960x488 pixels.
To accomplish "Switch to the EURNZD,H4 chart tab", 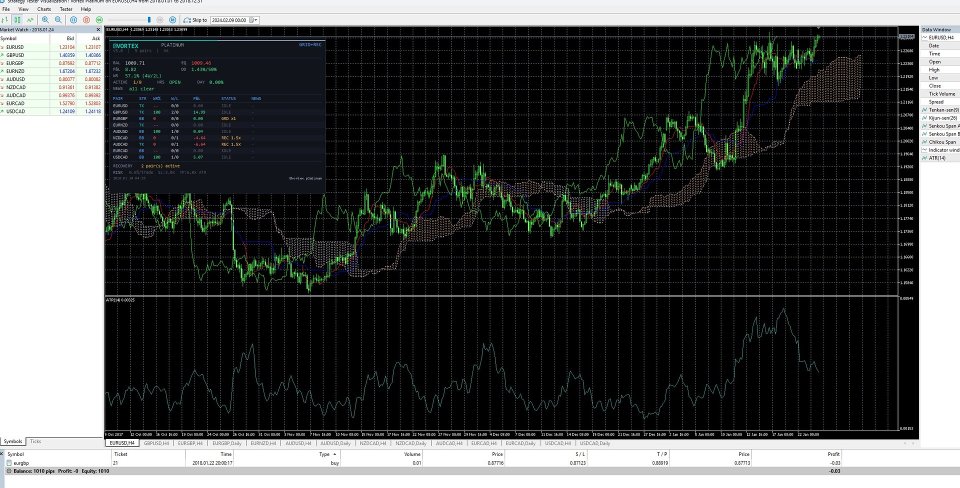I will coord(264,443).
